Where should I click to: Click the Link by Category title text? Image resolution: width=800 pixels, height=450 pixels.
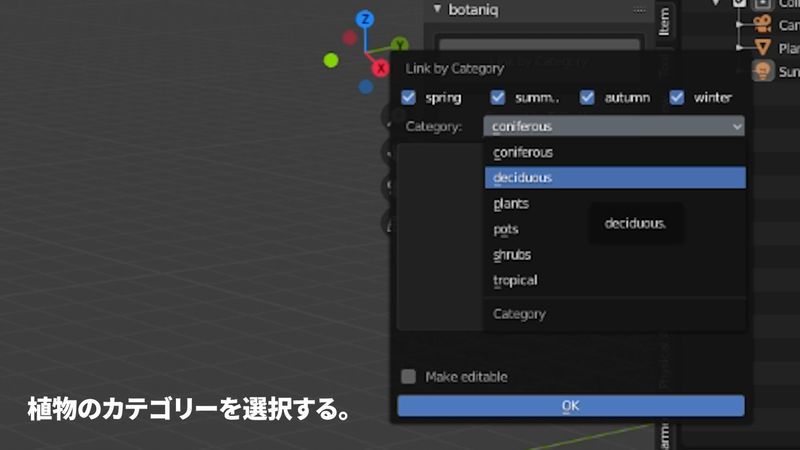[x=455, y=68]
